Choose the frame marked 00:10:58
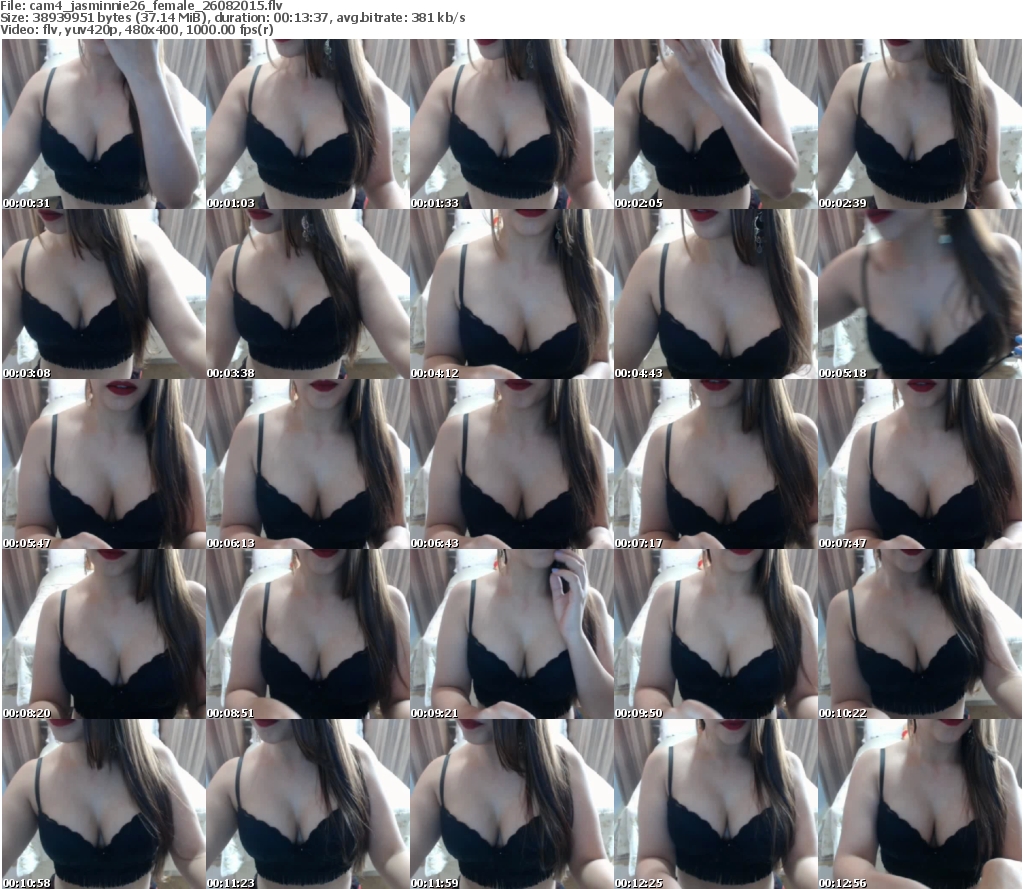Screen dimensions: 1024x889 (x=104, y=804)
